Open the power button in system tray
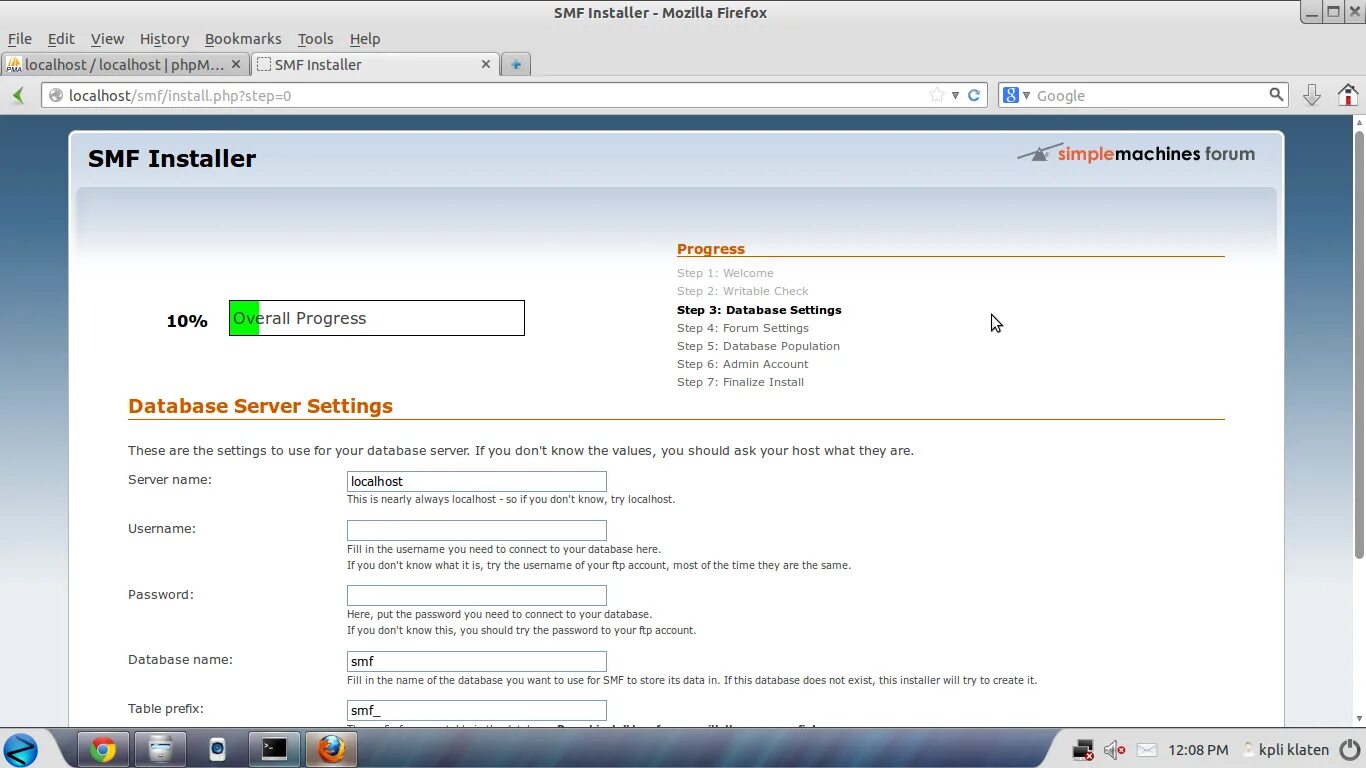This screenshot has width=1366, height=768. [1350, 750]
